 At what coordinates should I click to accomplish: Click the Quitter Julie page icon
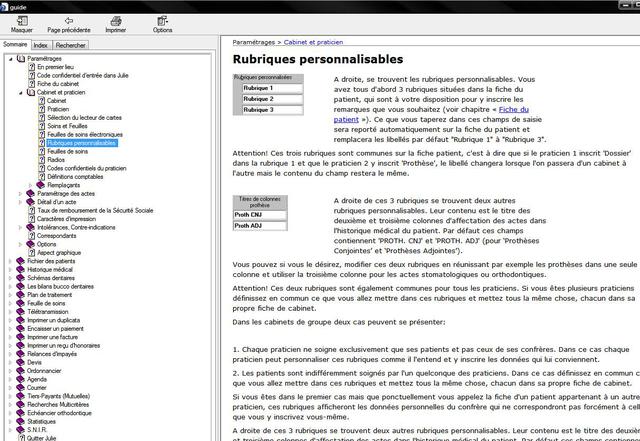tap(21, 439)
